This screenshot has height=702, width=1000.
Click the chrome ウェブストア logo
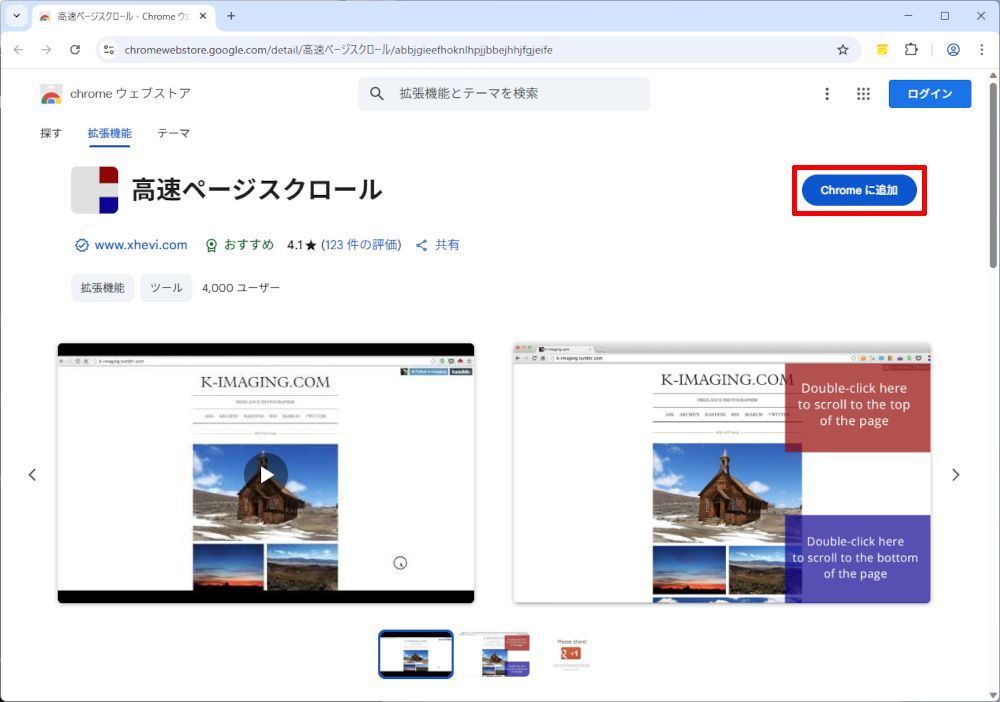pos(115,94)
